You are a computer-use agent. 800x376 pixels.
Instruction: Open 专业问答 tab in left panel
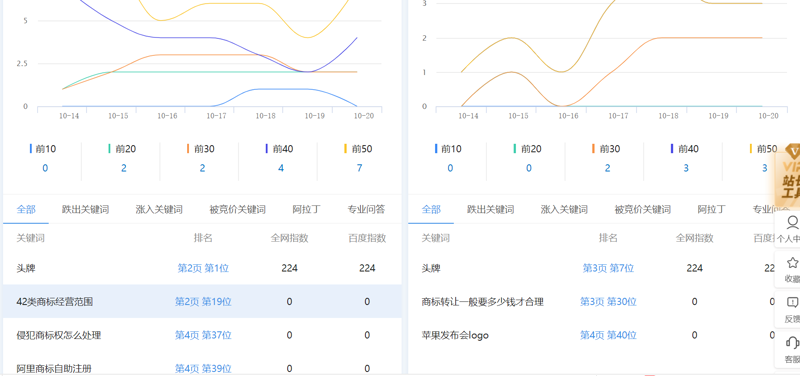[366, 209]
